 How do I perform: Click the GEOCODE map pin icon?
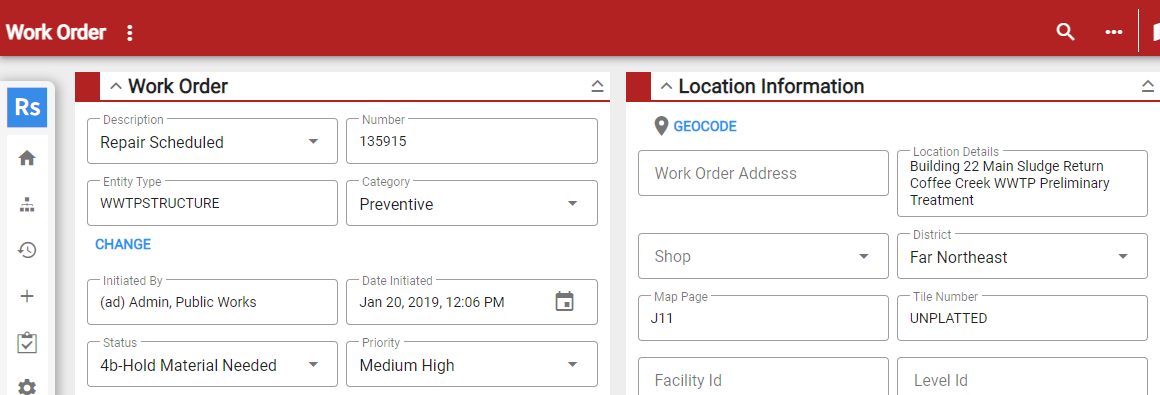coord(661,126)
